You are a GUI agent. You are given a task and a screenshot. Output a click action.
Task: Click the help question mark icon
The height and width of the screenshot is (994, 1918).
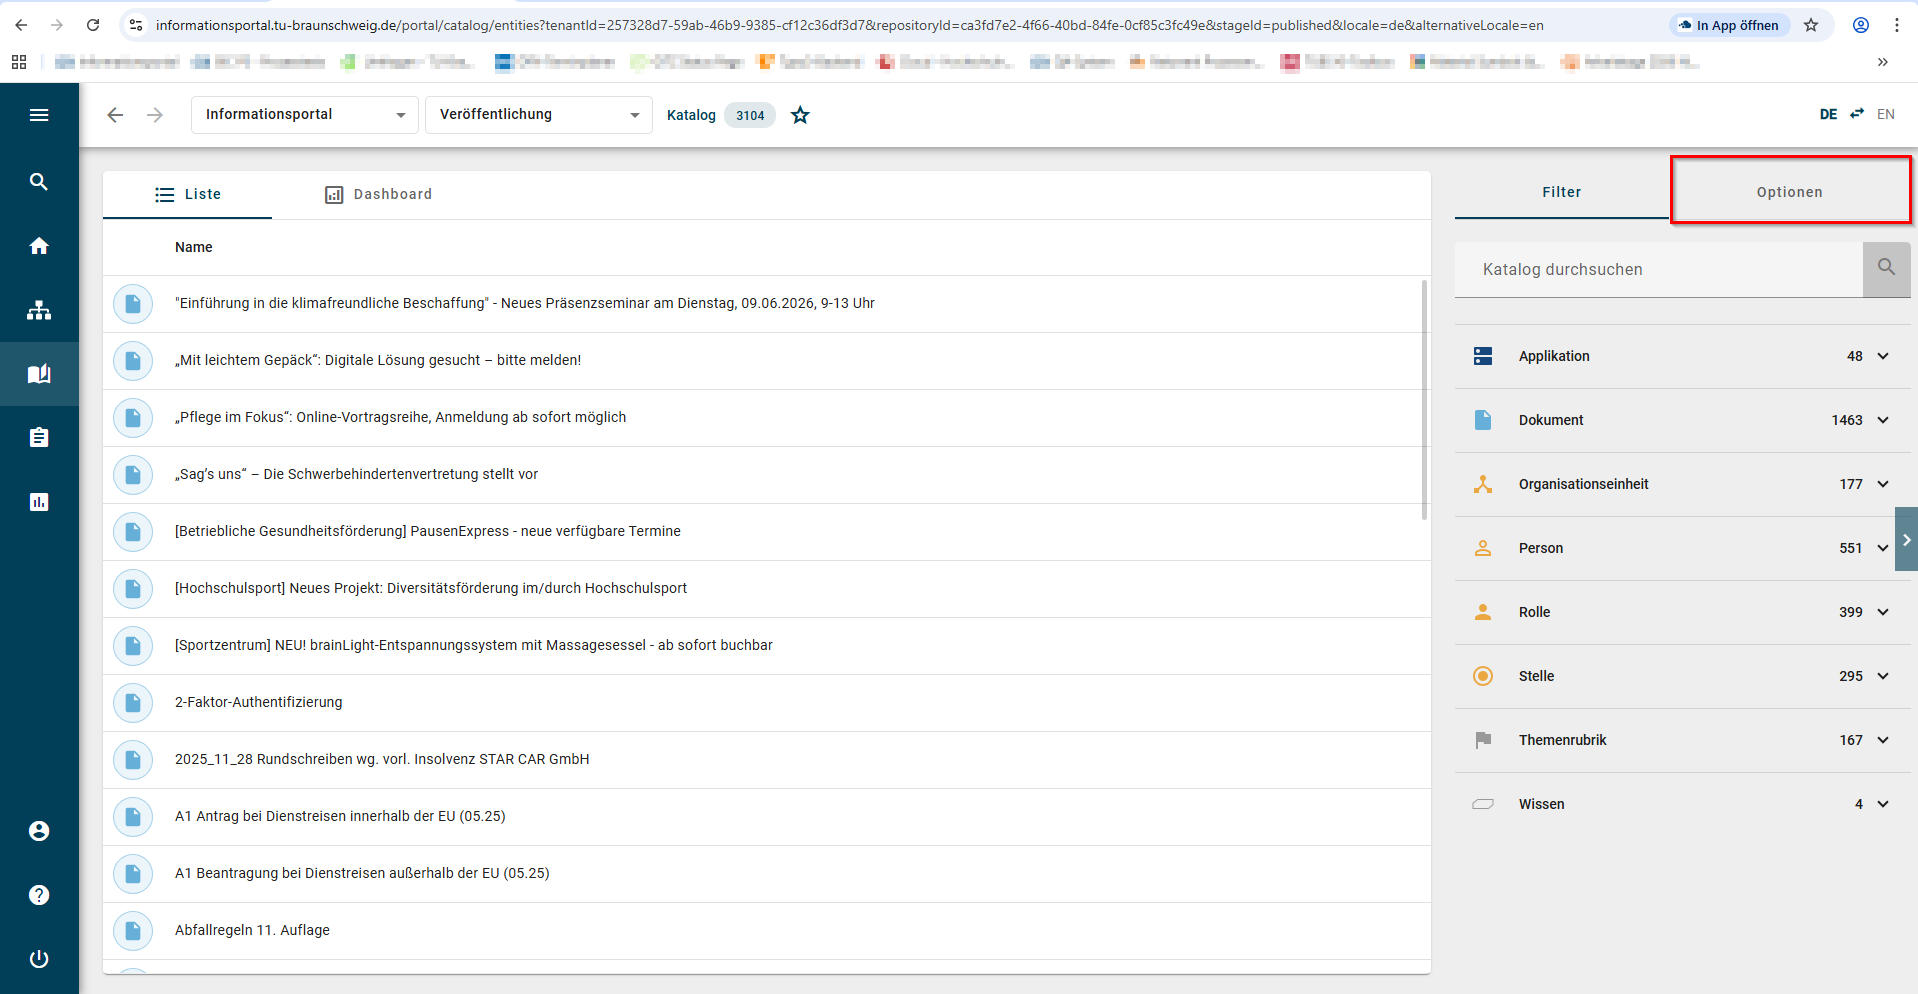[39, 895]
